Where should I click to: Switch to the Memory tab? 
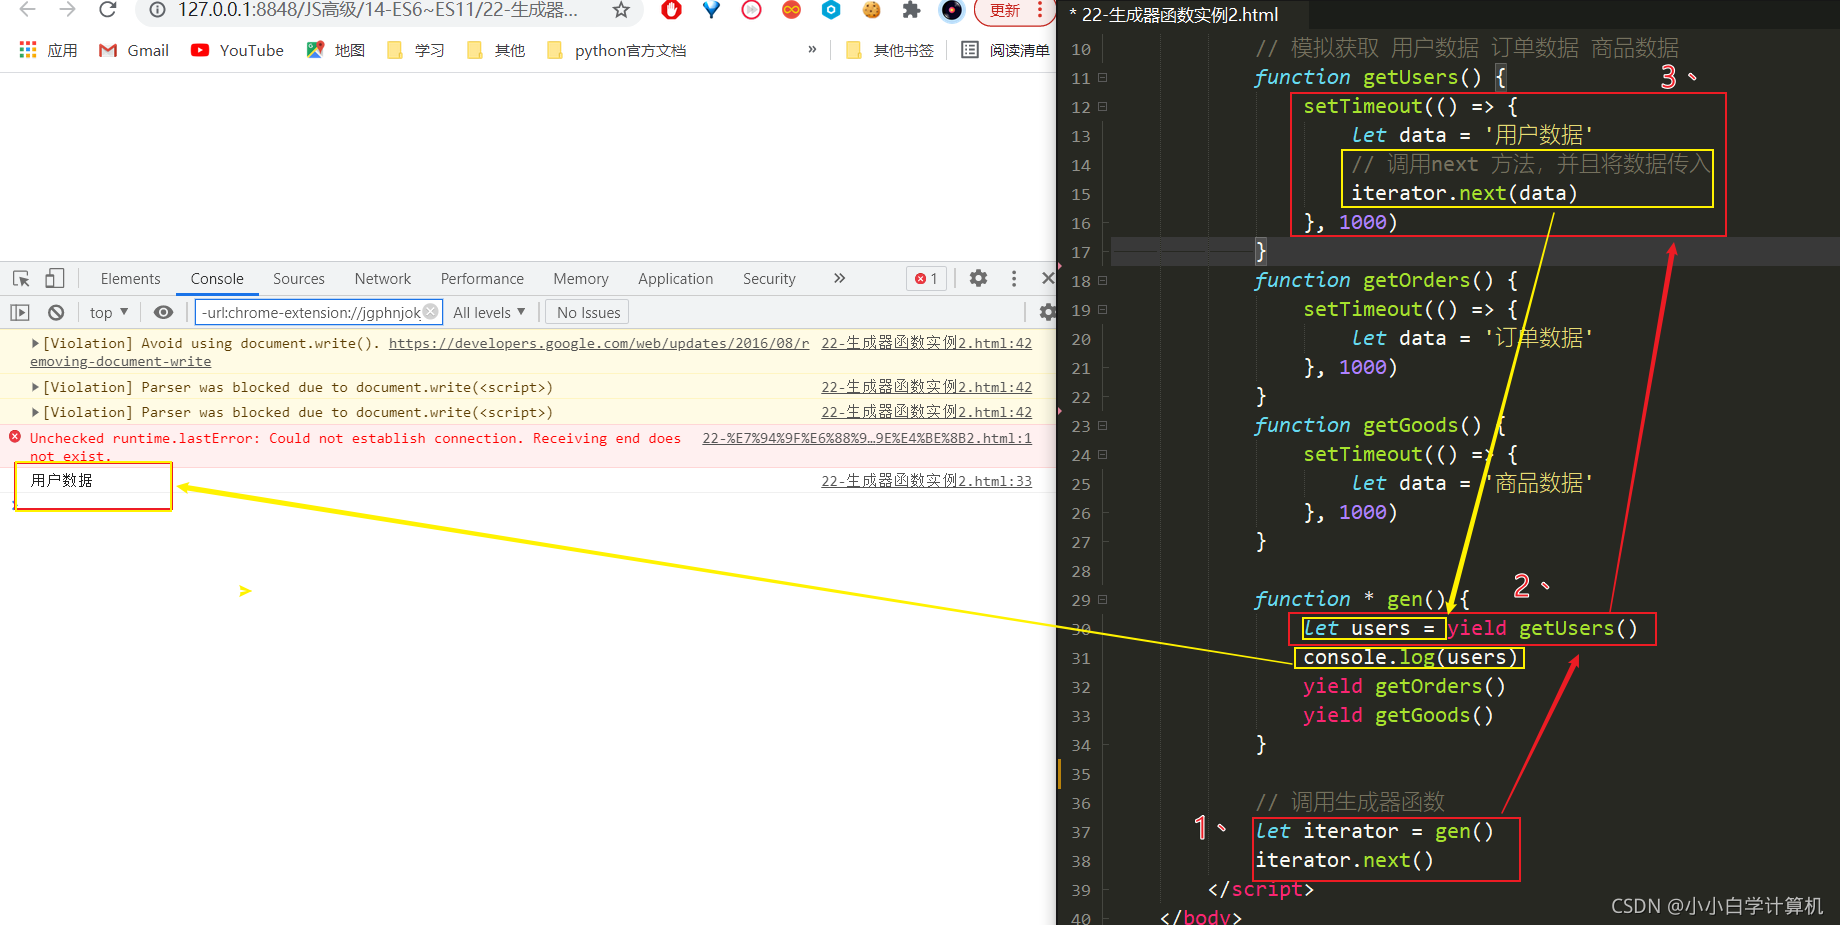tap(581, 279)
